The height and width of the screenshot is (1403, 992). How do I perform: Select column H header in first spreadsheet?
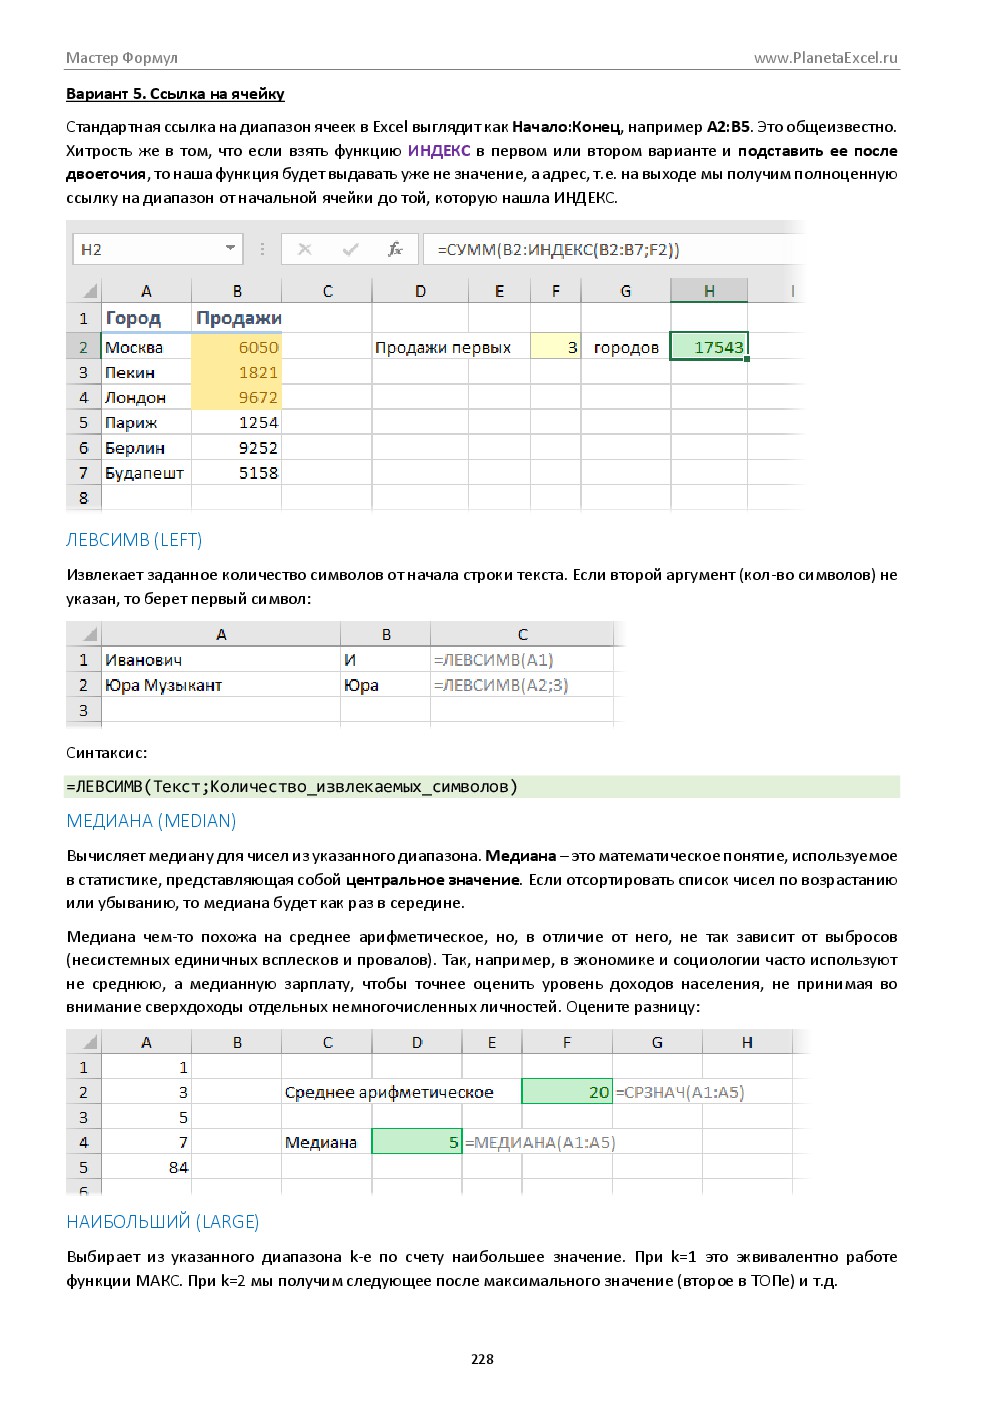pyautogui.click(x=709, y=291)
